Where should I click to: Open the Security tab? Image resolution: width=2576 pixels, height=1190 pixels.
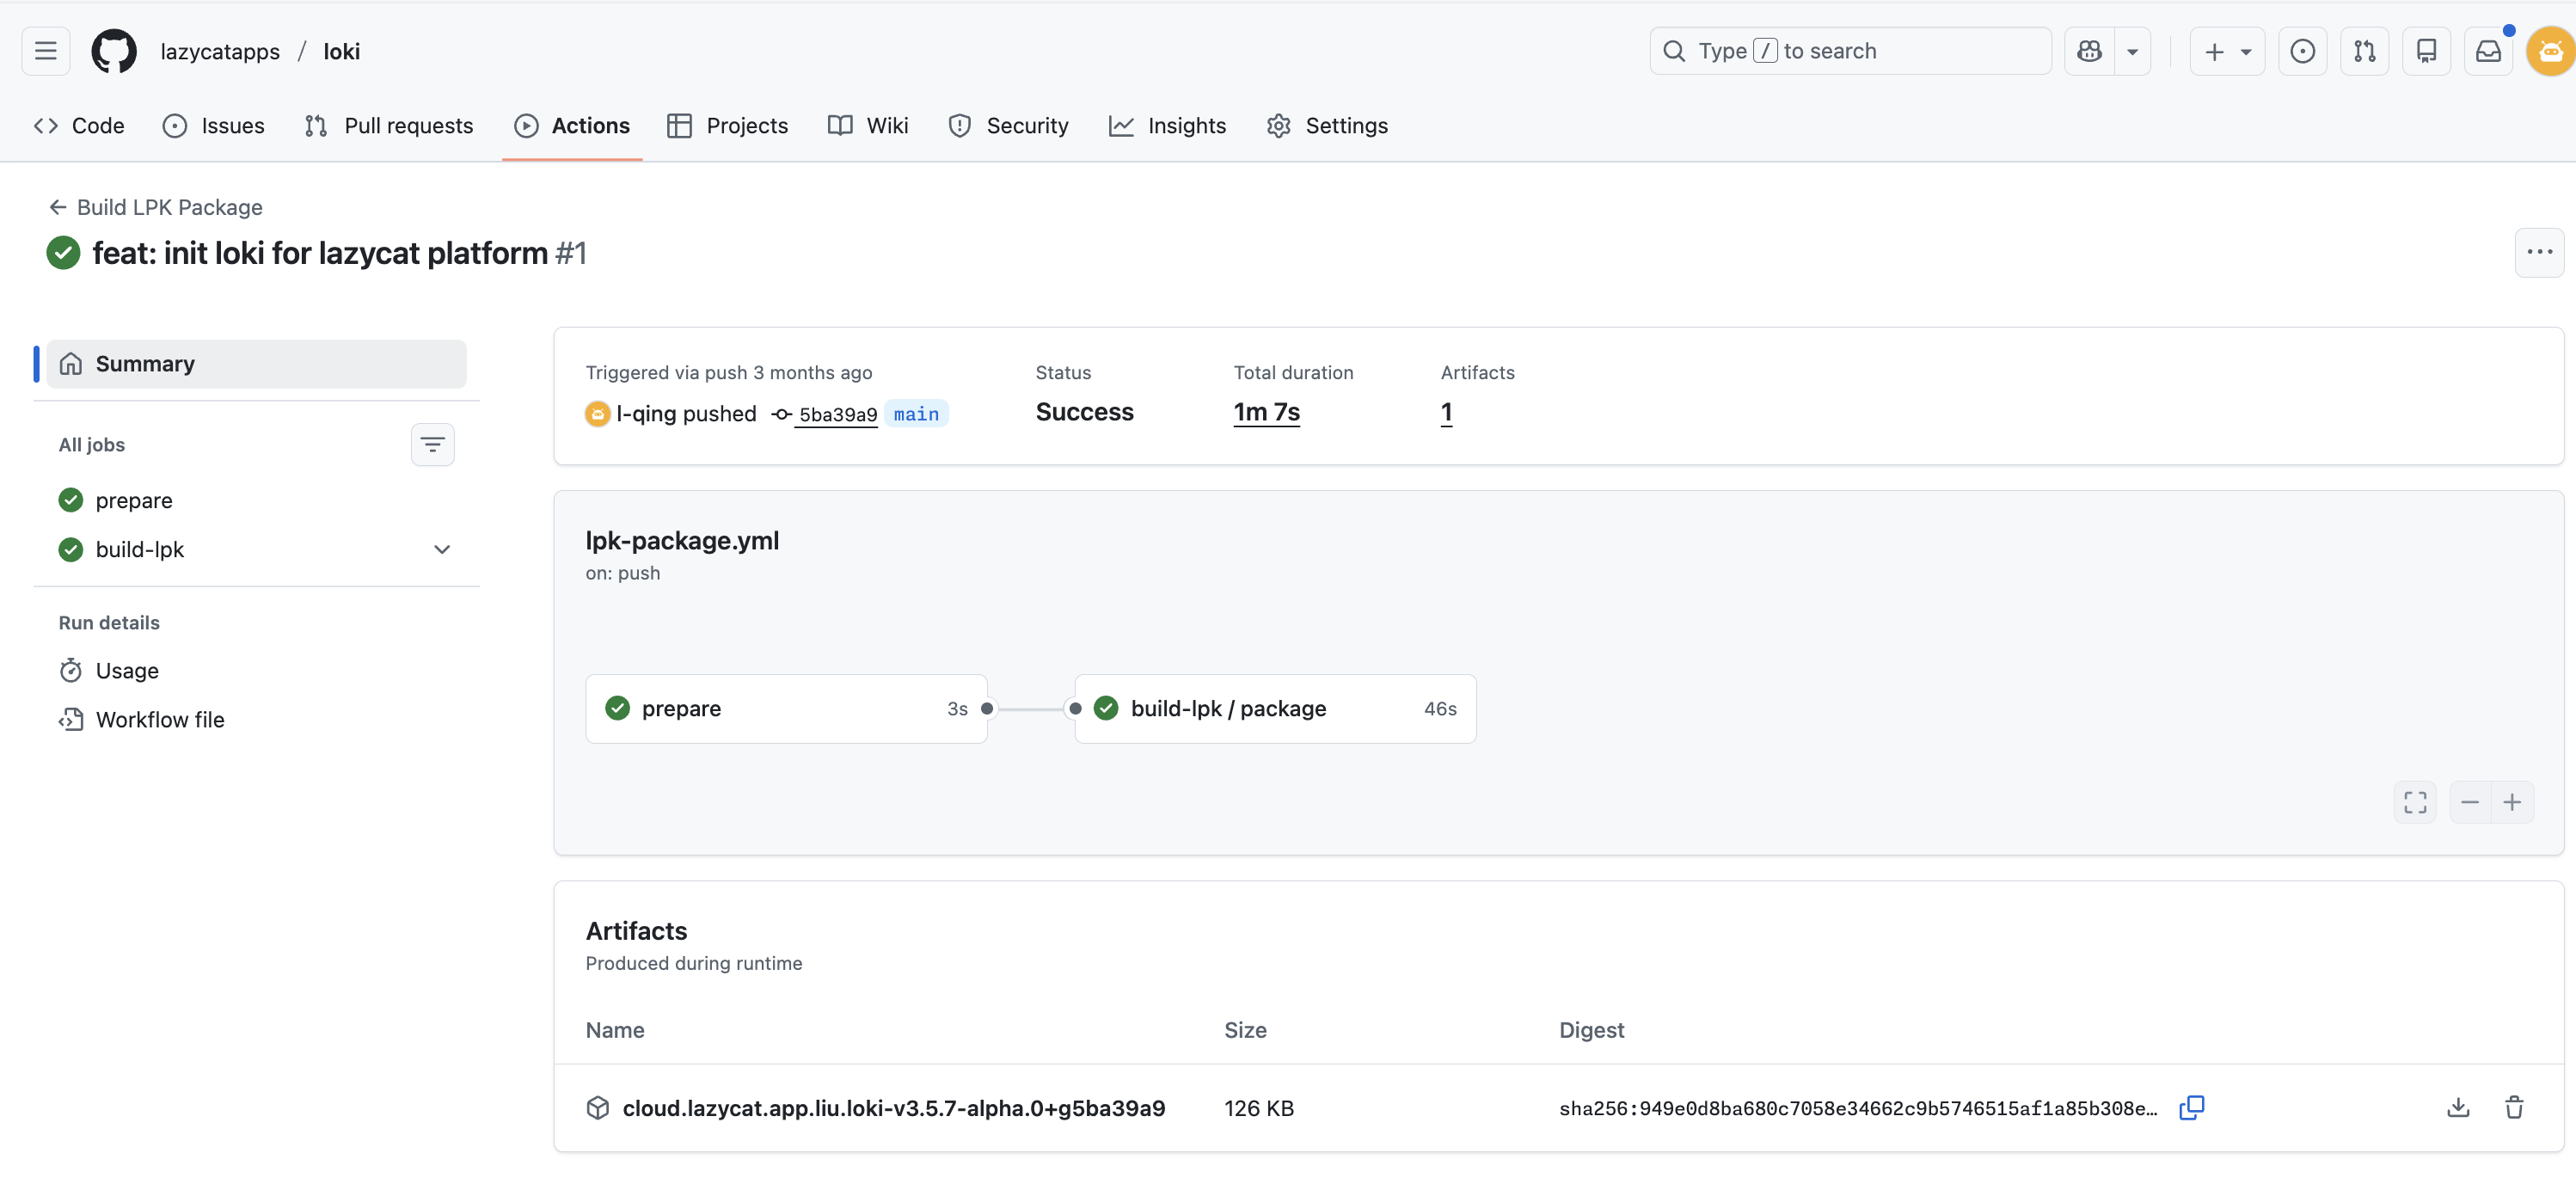point(1008,126)
